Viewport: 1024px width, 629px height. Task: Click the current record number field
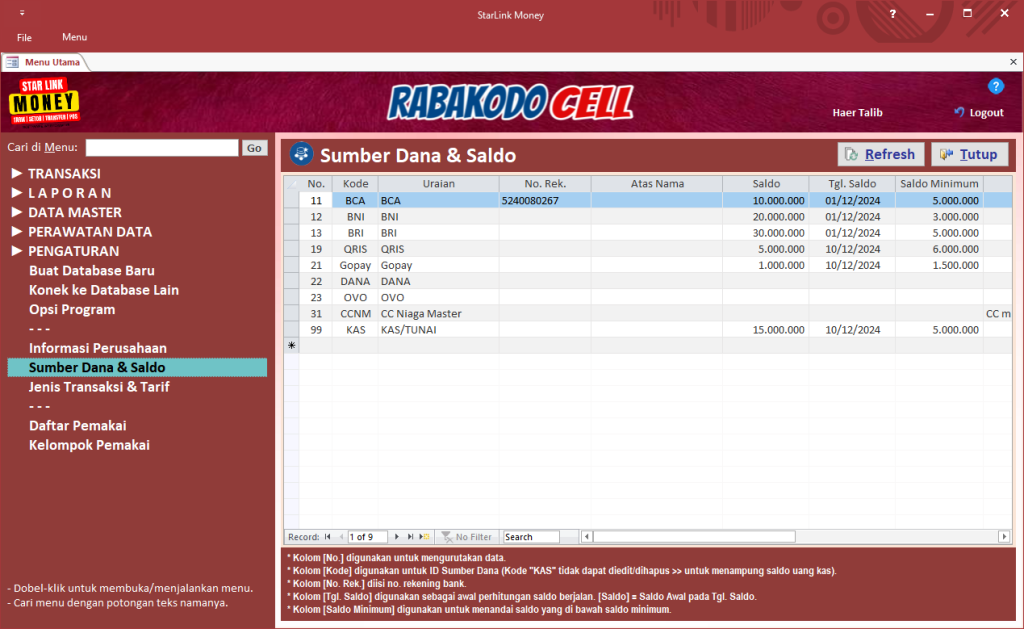[367, 537]
